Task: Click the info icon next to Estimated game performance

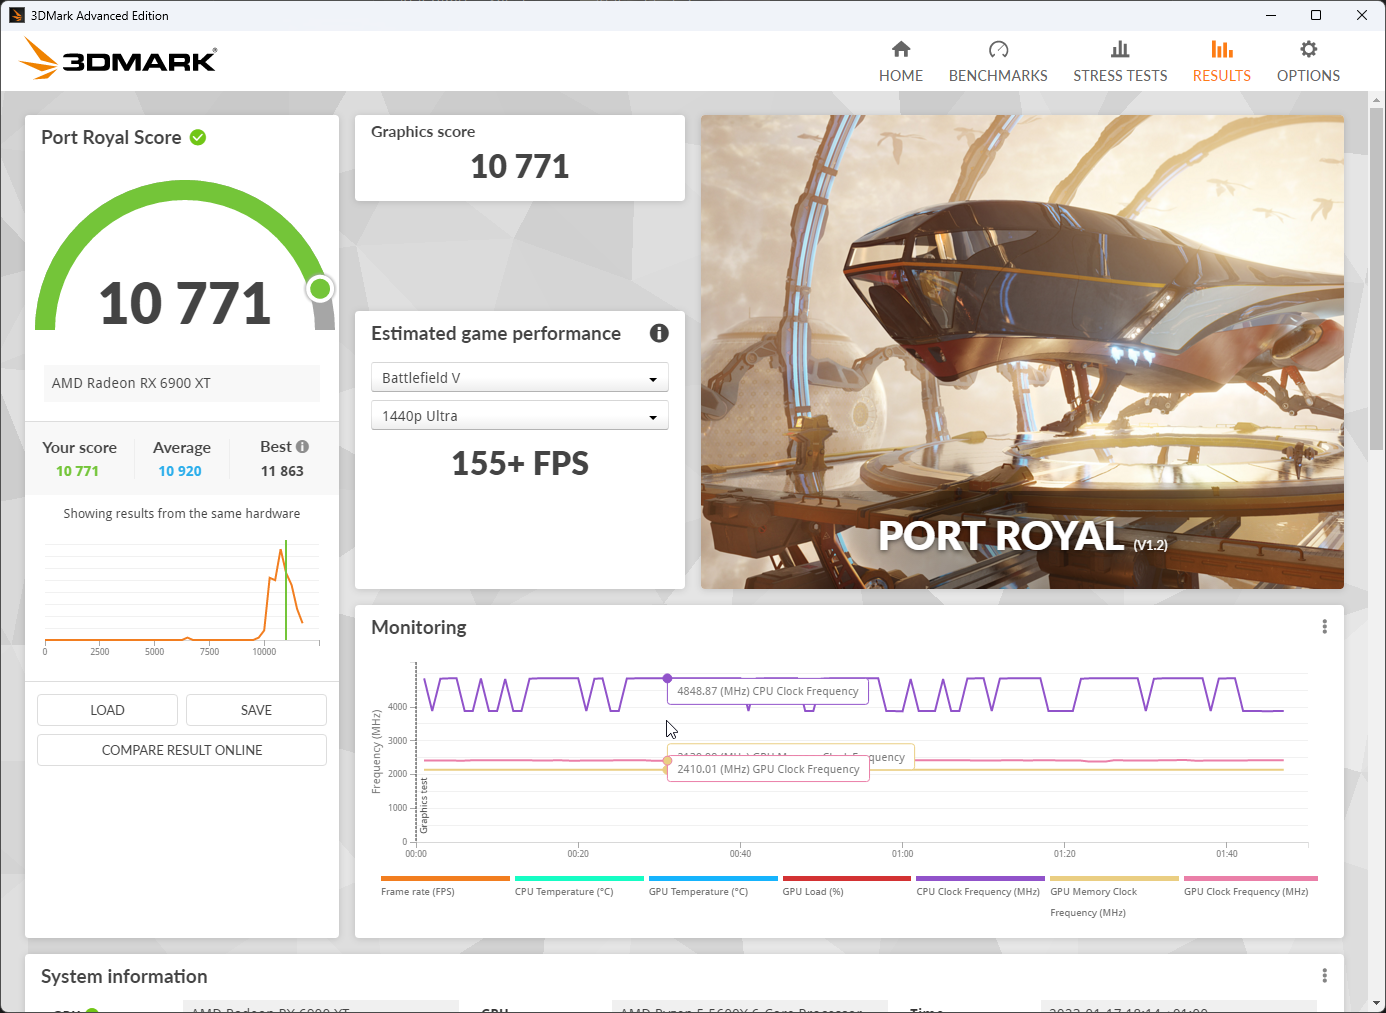Action: tap(659, 333)
